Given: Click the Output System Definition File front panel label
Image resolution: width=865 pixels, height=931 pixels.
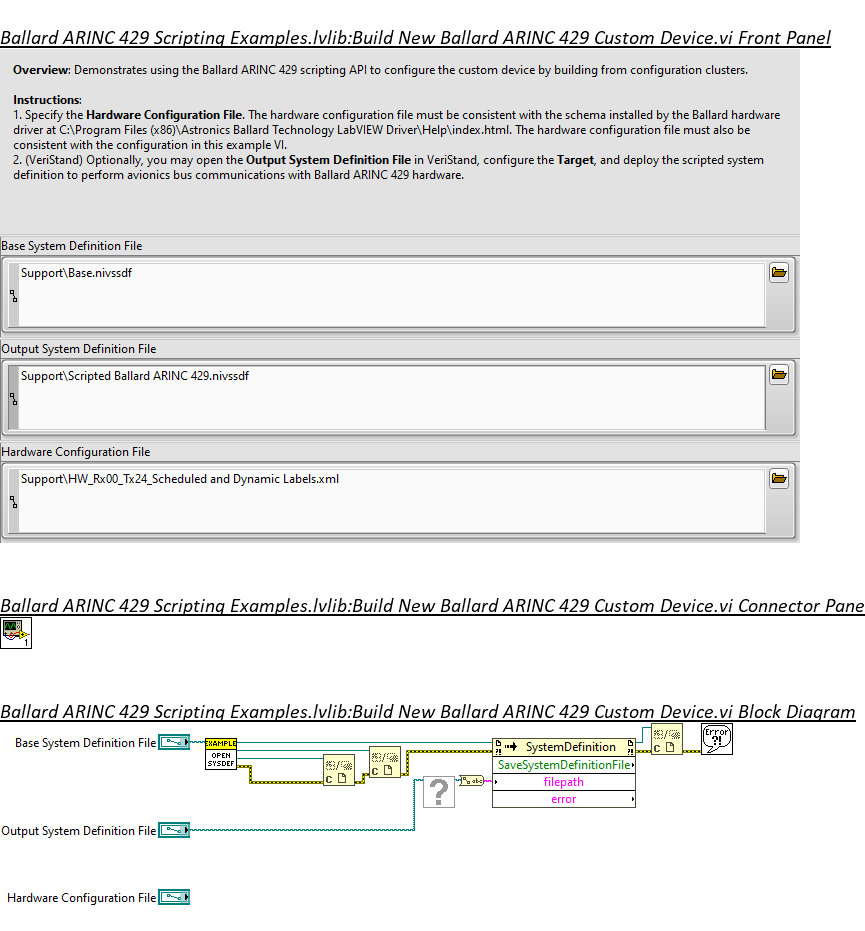Looking at the screenshot, I should 79,349.
